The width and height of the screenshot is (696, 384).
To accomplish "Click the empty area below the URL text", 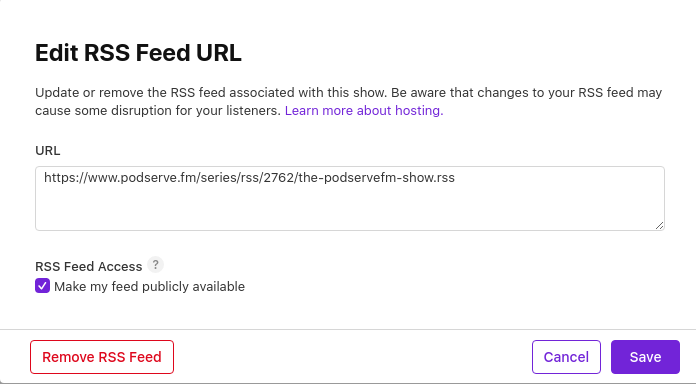I will (x=350, y=209).
